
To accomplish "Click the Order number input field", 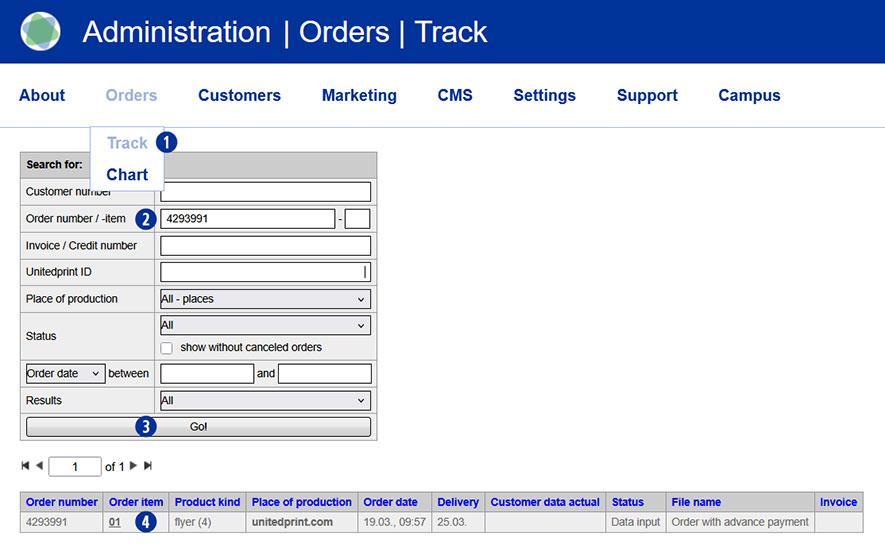I will click(247, 219).
